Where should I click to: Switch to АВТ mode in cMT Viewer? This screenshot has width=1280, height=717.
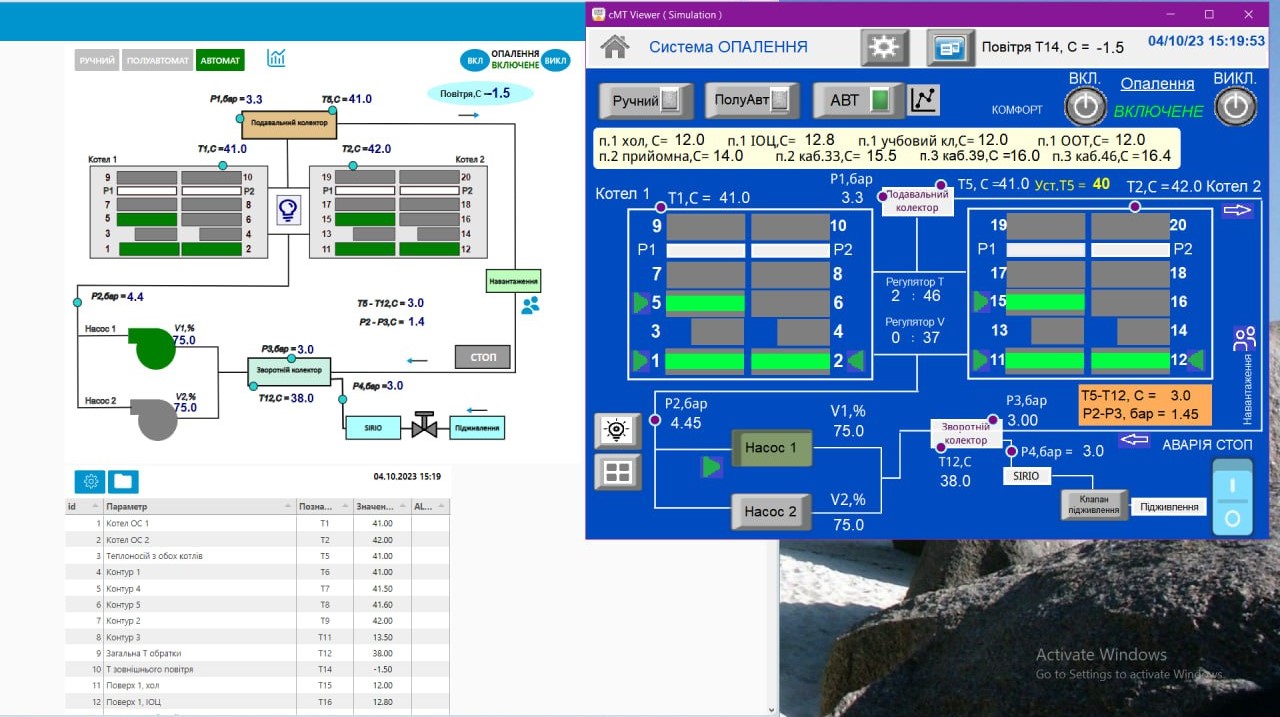point(858,101)
